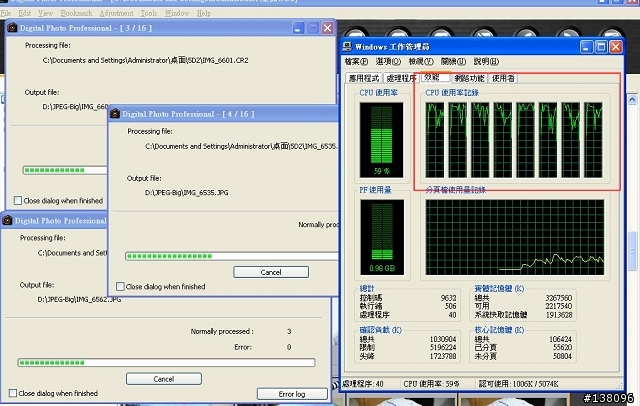
Task: Open the 關機(U) menu in Task Manager
Action: point(453,62)
